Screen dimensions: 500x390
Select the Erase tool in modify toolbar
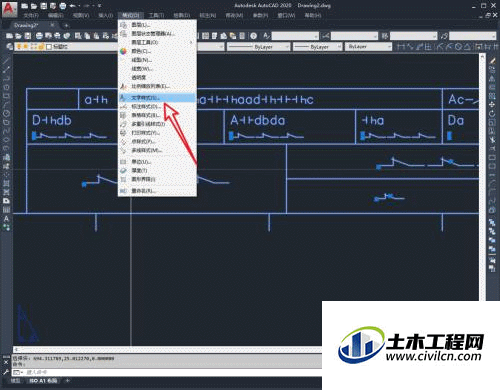[x=492, y=61]
